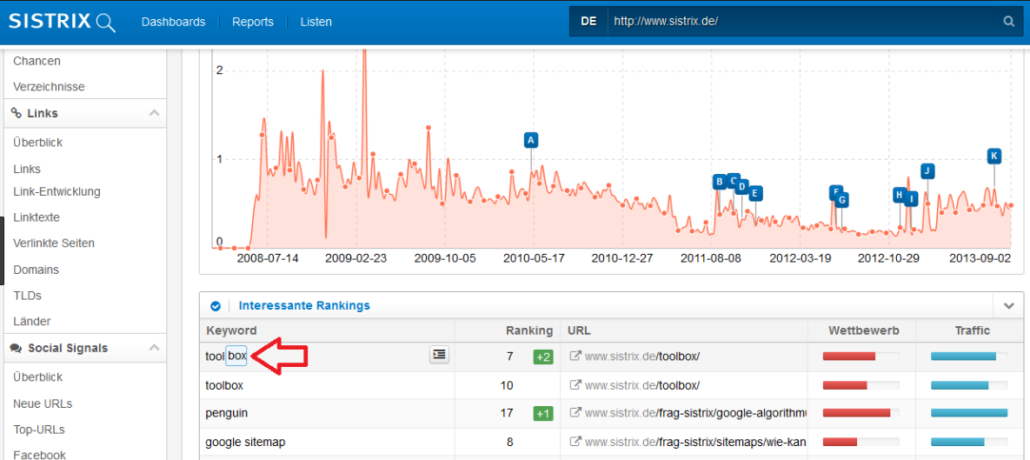Click the list icon in the 'tool box' row
1030x460 pixels.
pos(439,355)
